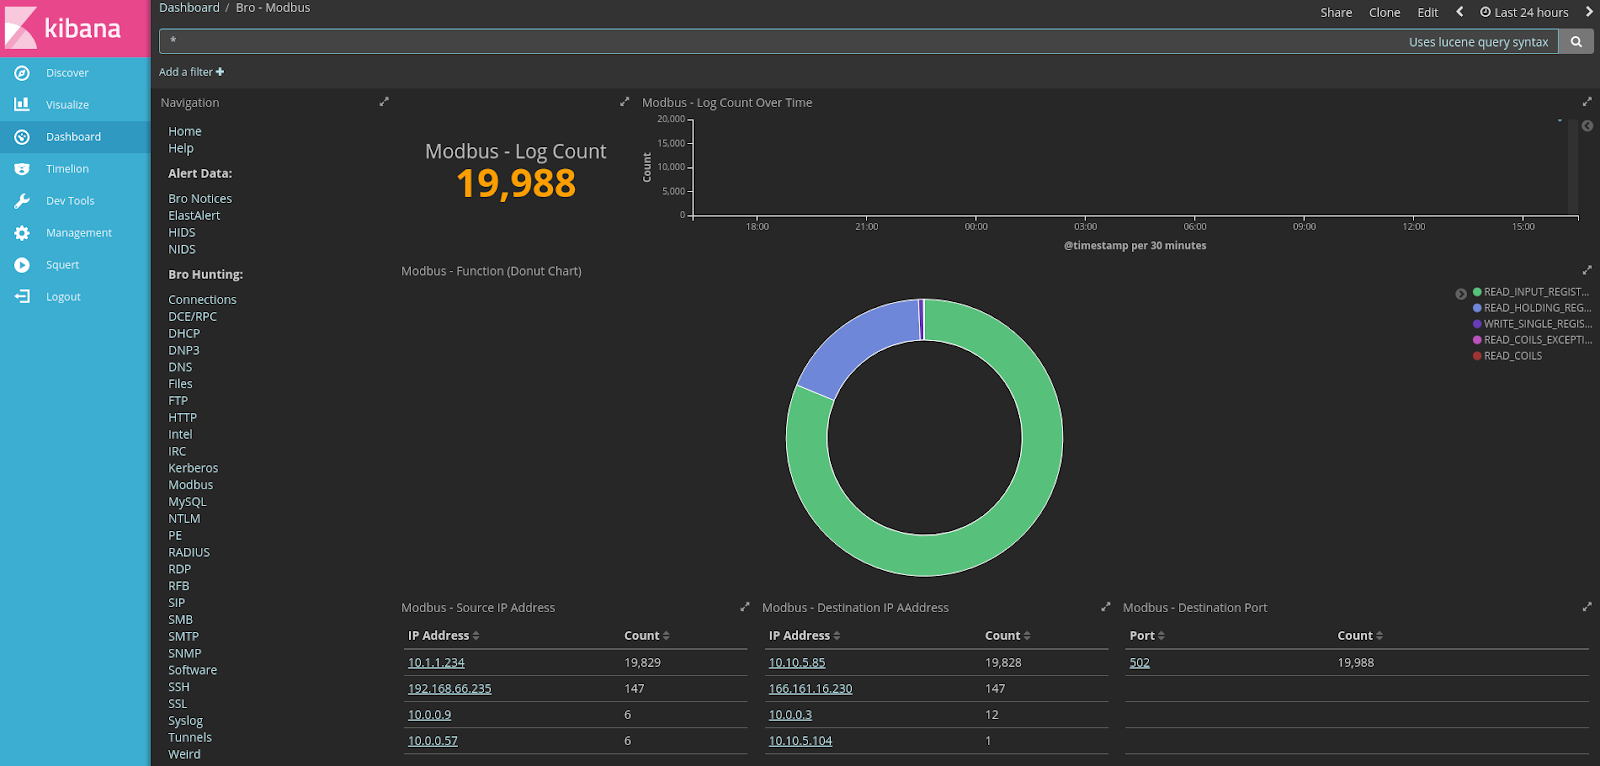Maximize the Modbus Destination Port panel
Screen dimensions: 1600x766
(x=1587, y=607)
